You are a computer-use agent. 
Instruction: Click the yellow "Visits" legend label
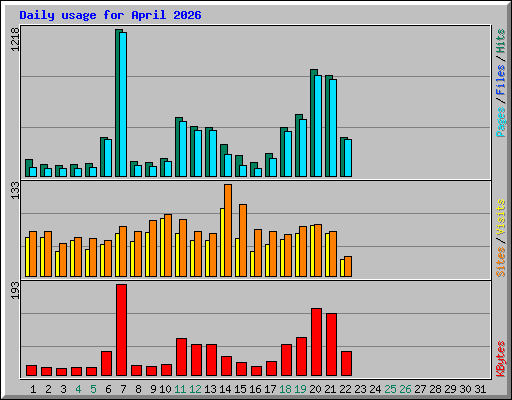point(500,218)
